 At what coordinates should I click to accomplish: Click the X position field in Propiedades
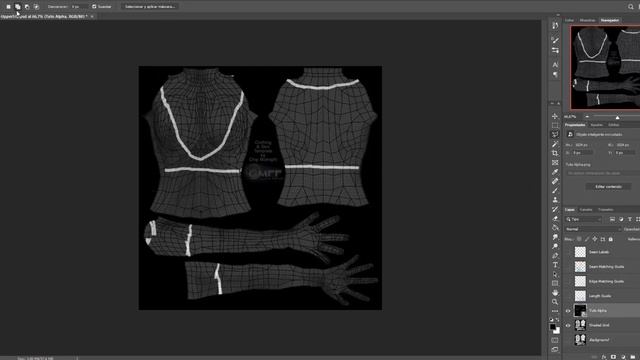coord(582,153)
